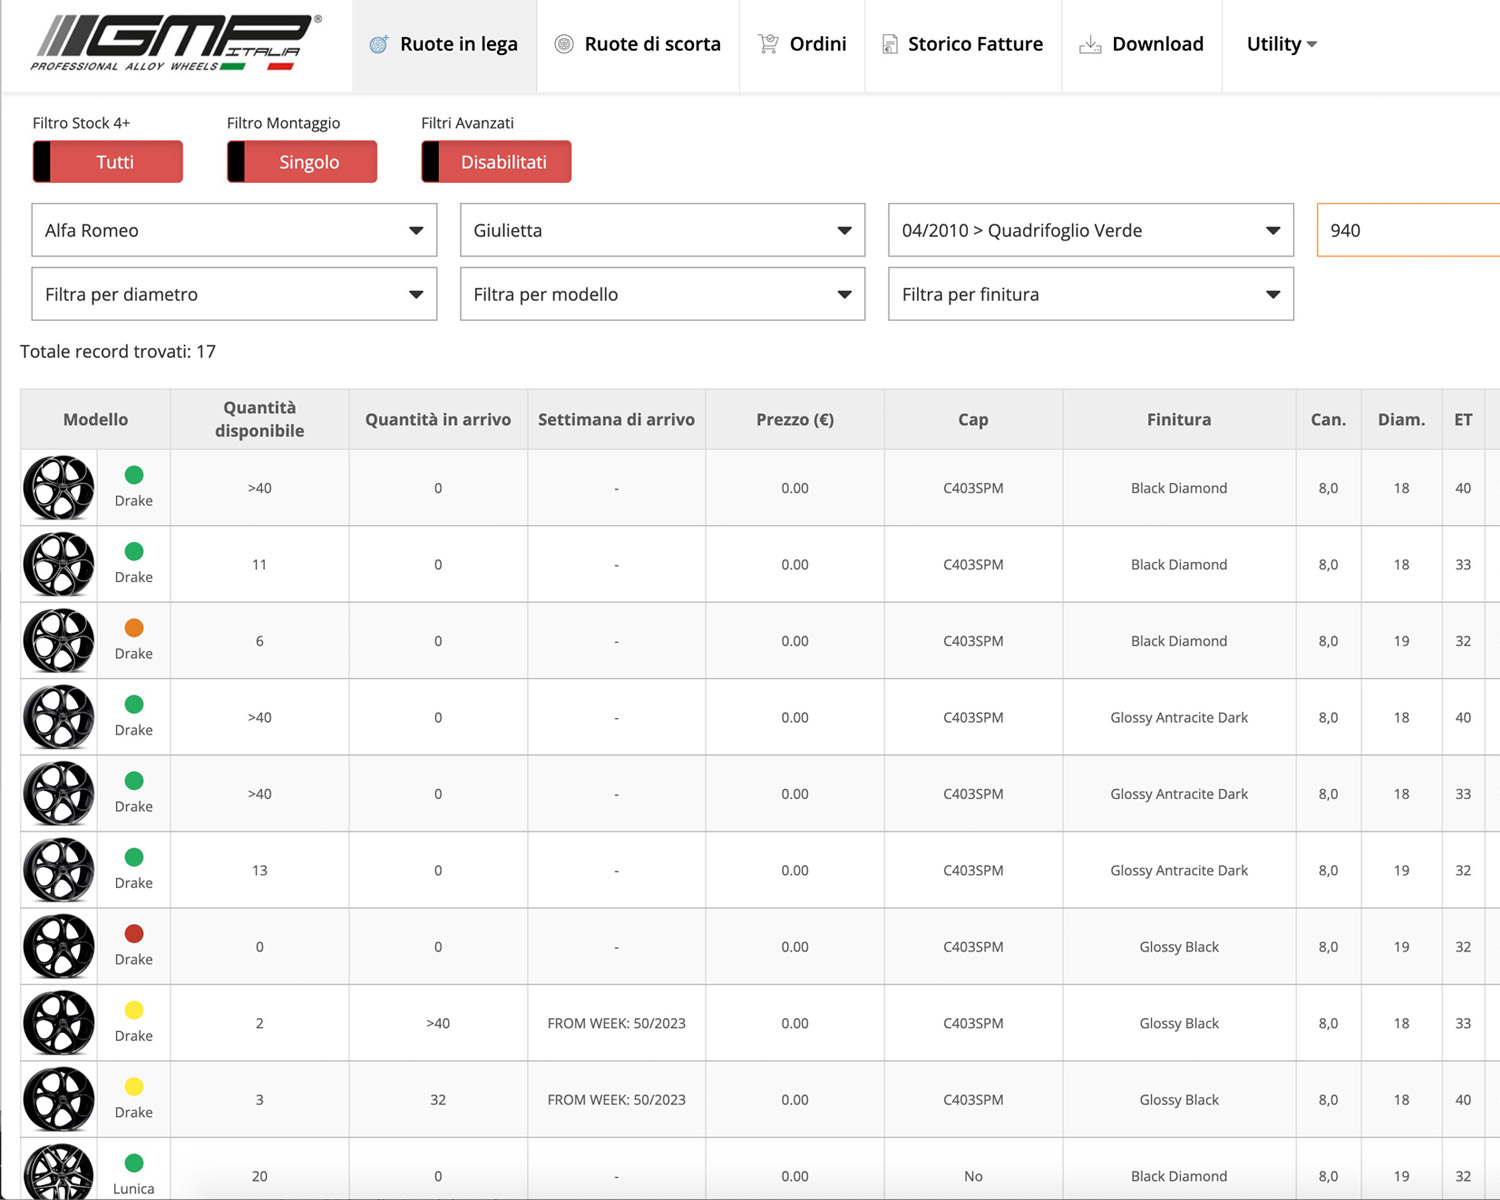Toggle the Filtro Montaggio switch labeled Singolo
Screen dimensions: 1500x1200
pos(302,162)
